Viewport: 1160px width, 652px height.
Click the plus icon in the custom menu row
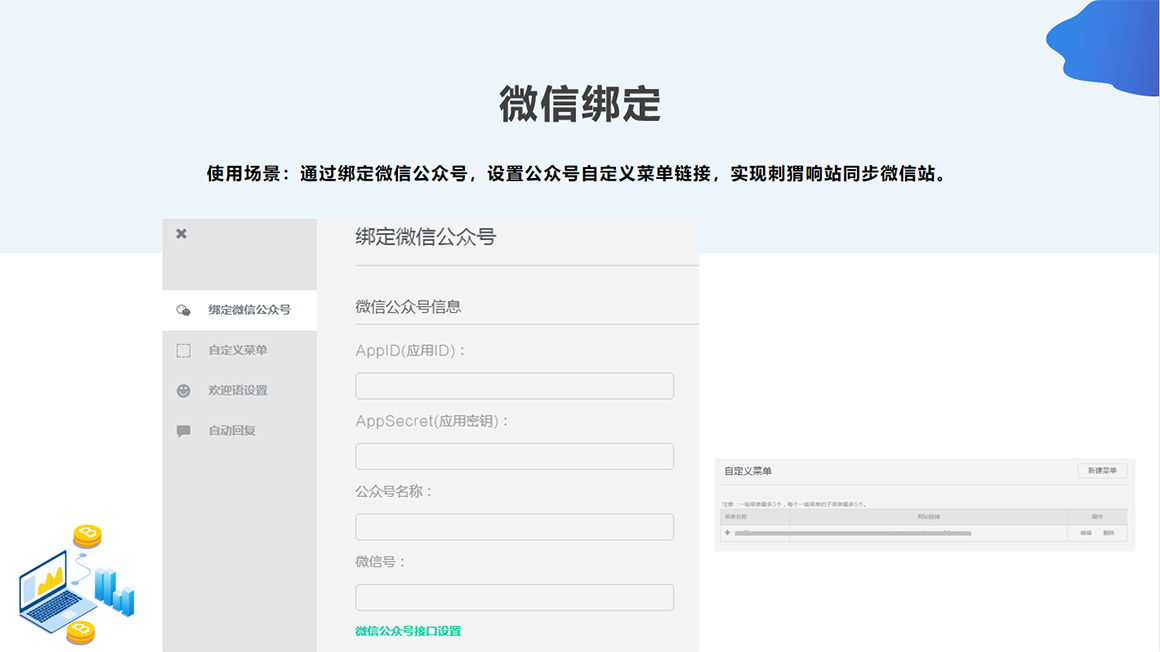point(727,533)
